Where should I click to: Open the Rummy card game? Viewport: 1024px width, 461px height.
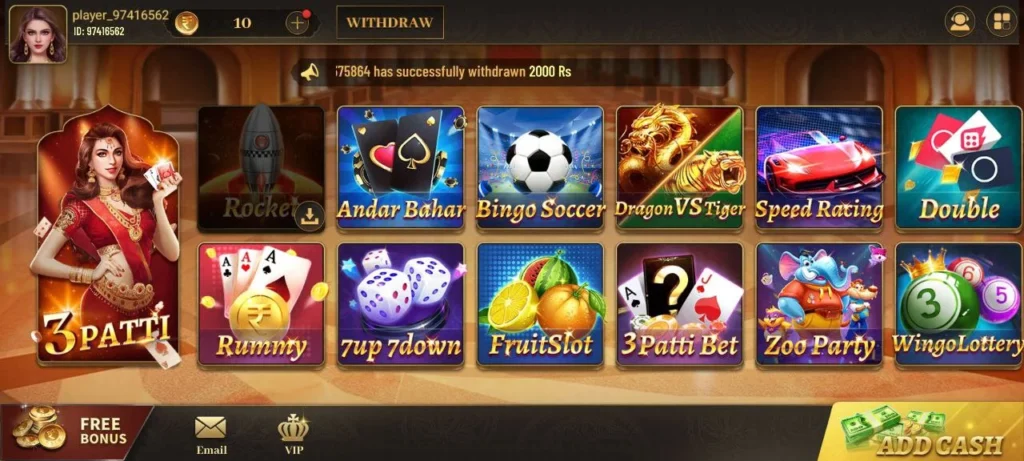pyautogui.click(x=261, y=304)
